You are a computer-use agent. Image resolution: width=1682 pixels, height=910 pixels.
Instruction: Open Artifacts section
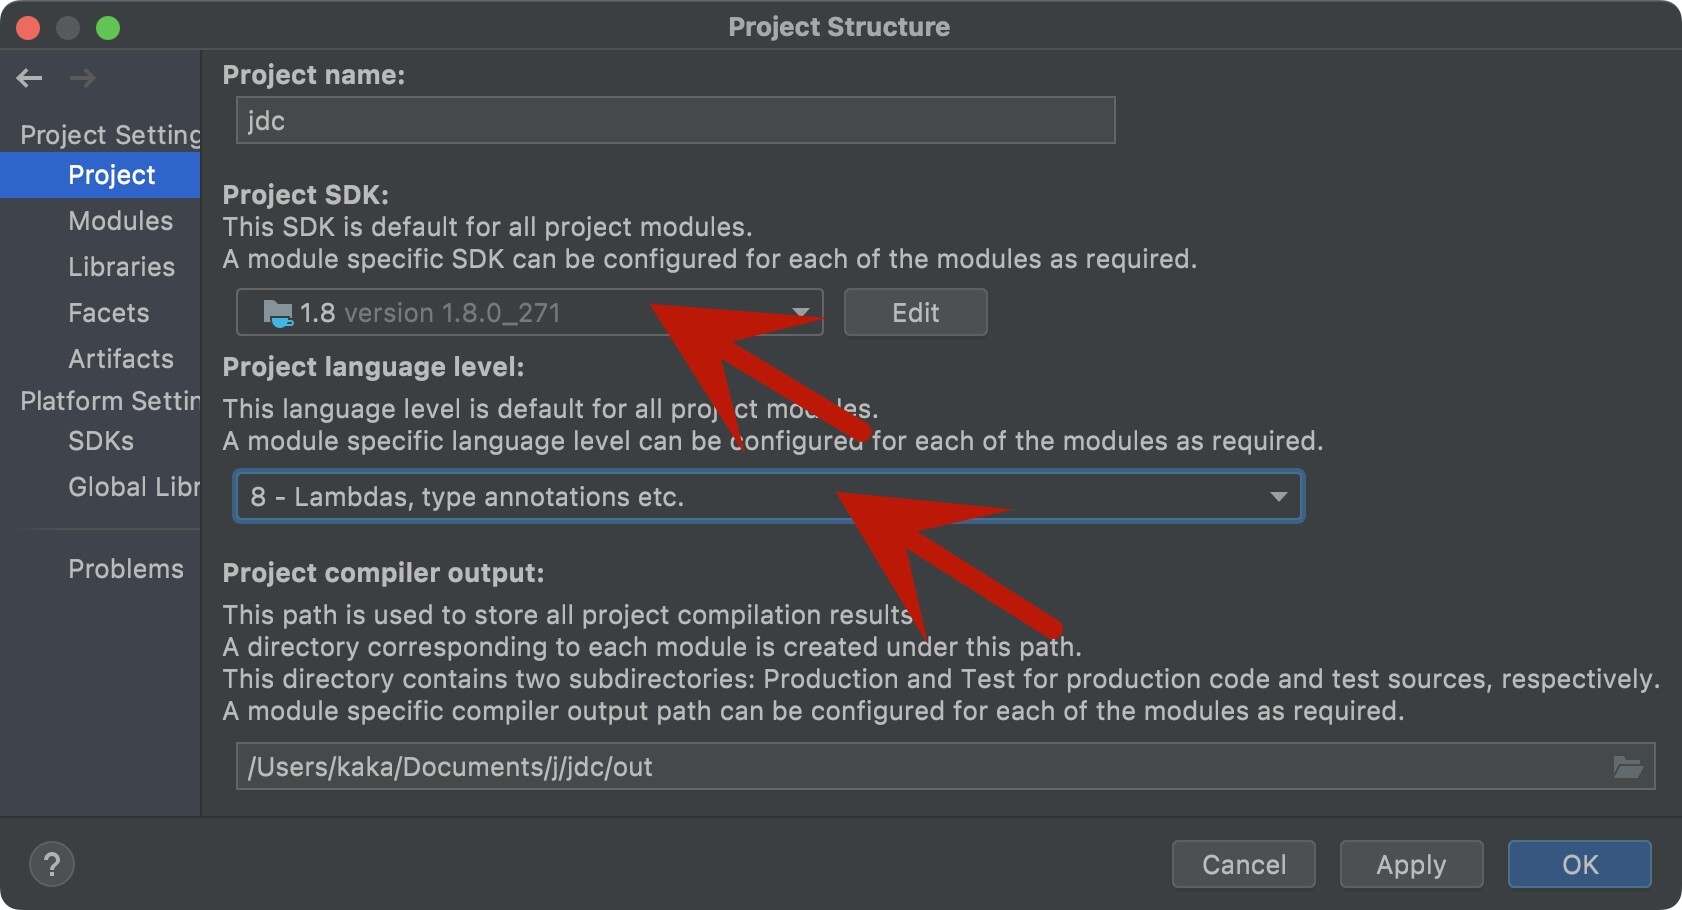[x=121, y=359]
